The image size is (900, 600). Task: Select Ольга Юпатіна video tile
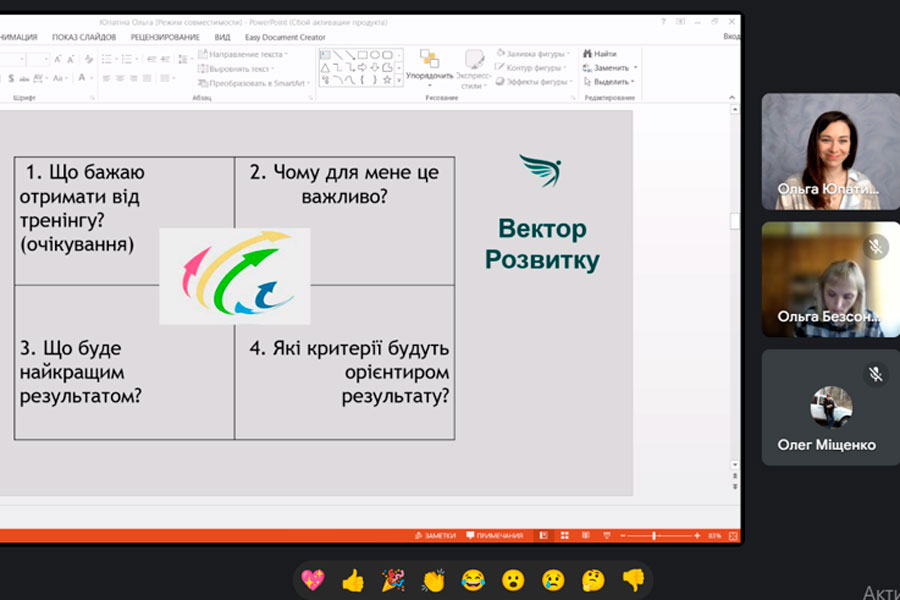pos(831,152)
